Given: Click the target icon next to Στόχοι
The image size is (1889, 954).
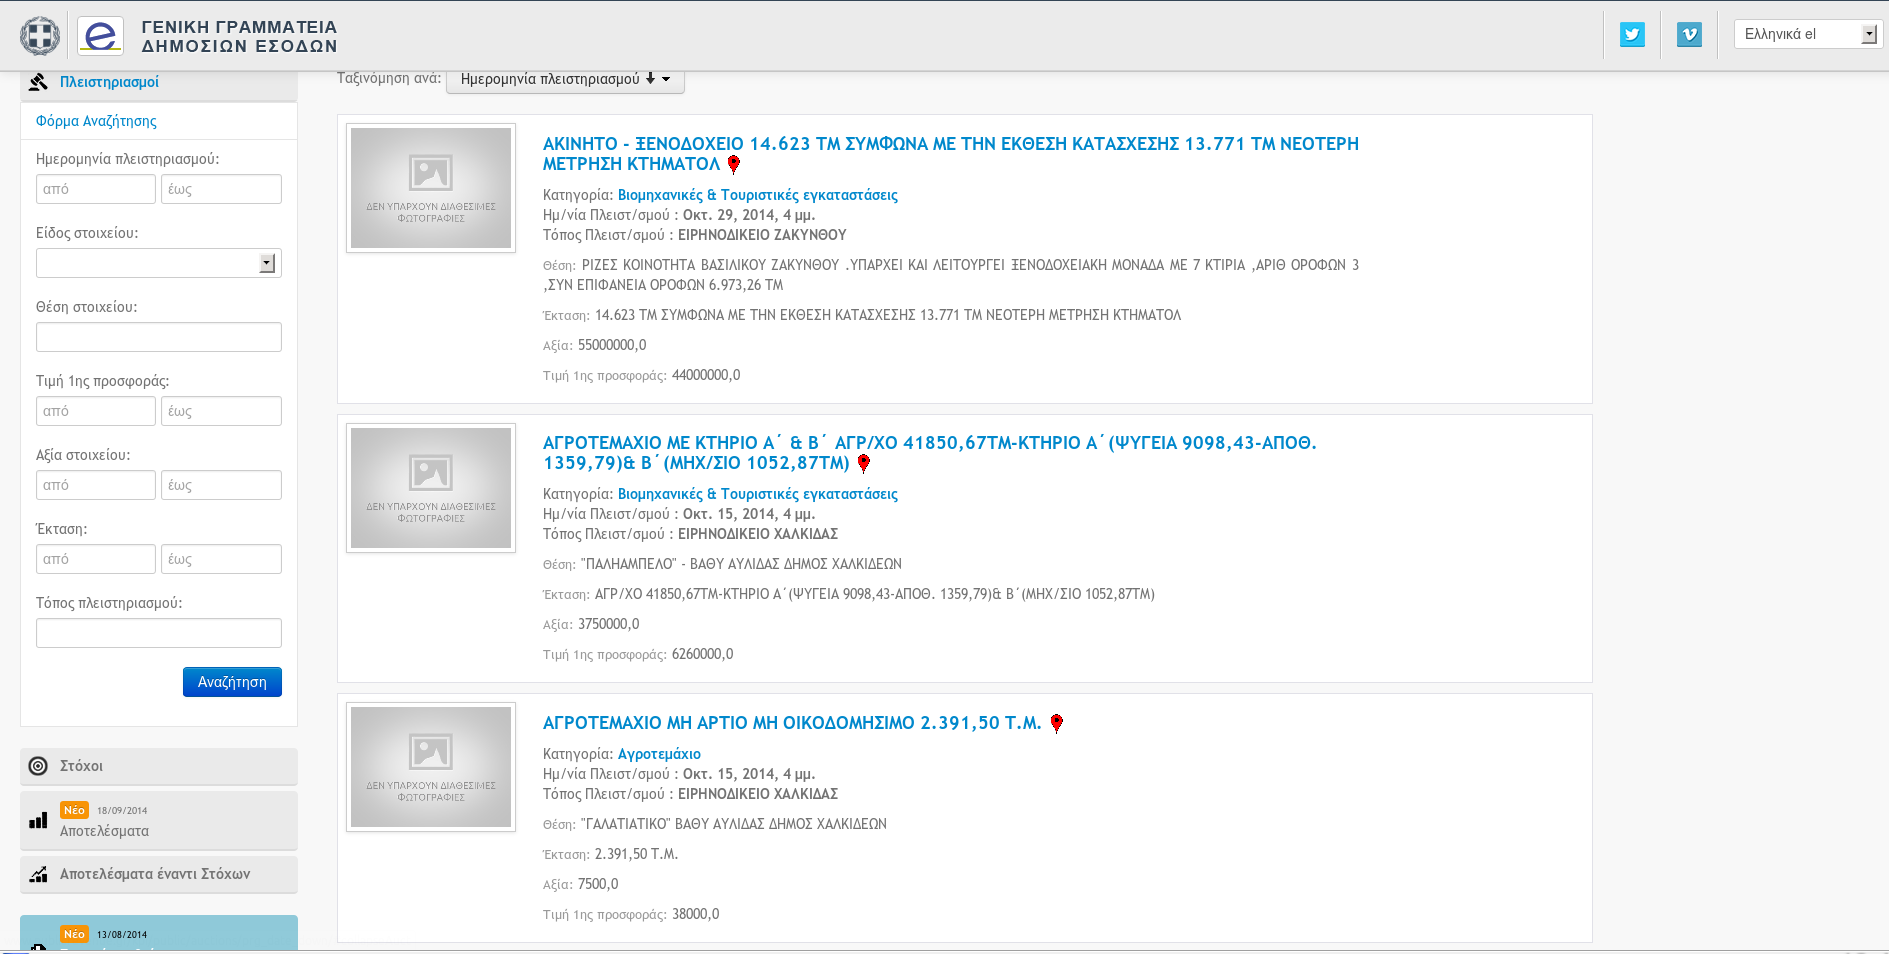Looking at the screenshot, I should [x=38, y=766].
